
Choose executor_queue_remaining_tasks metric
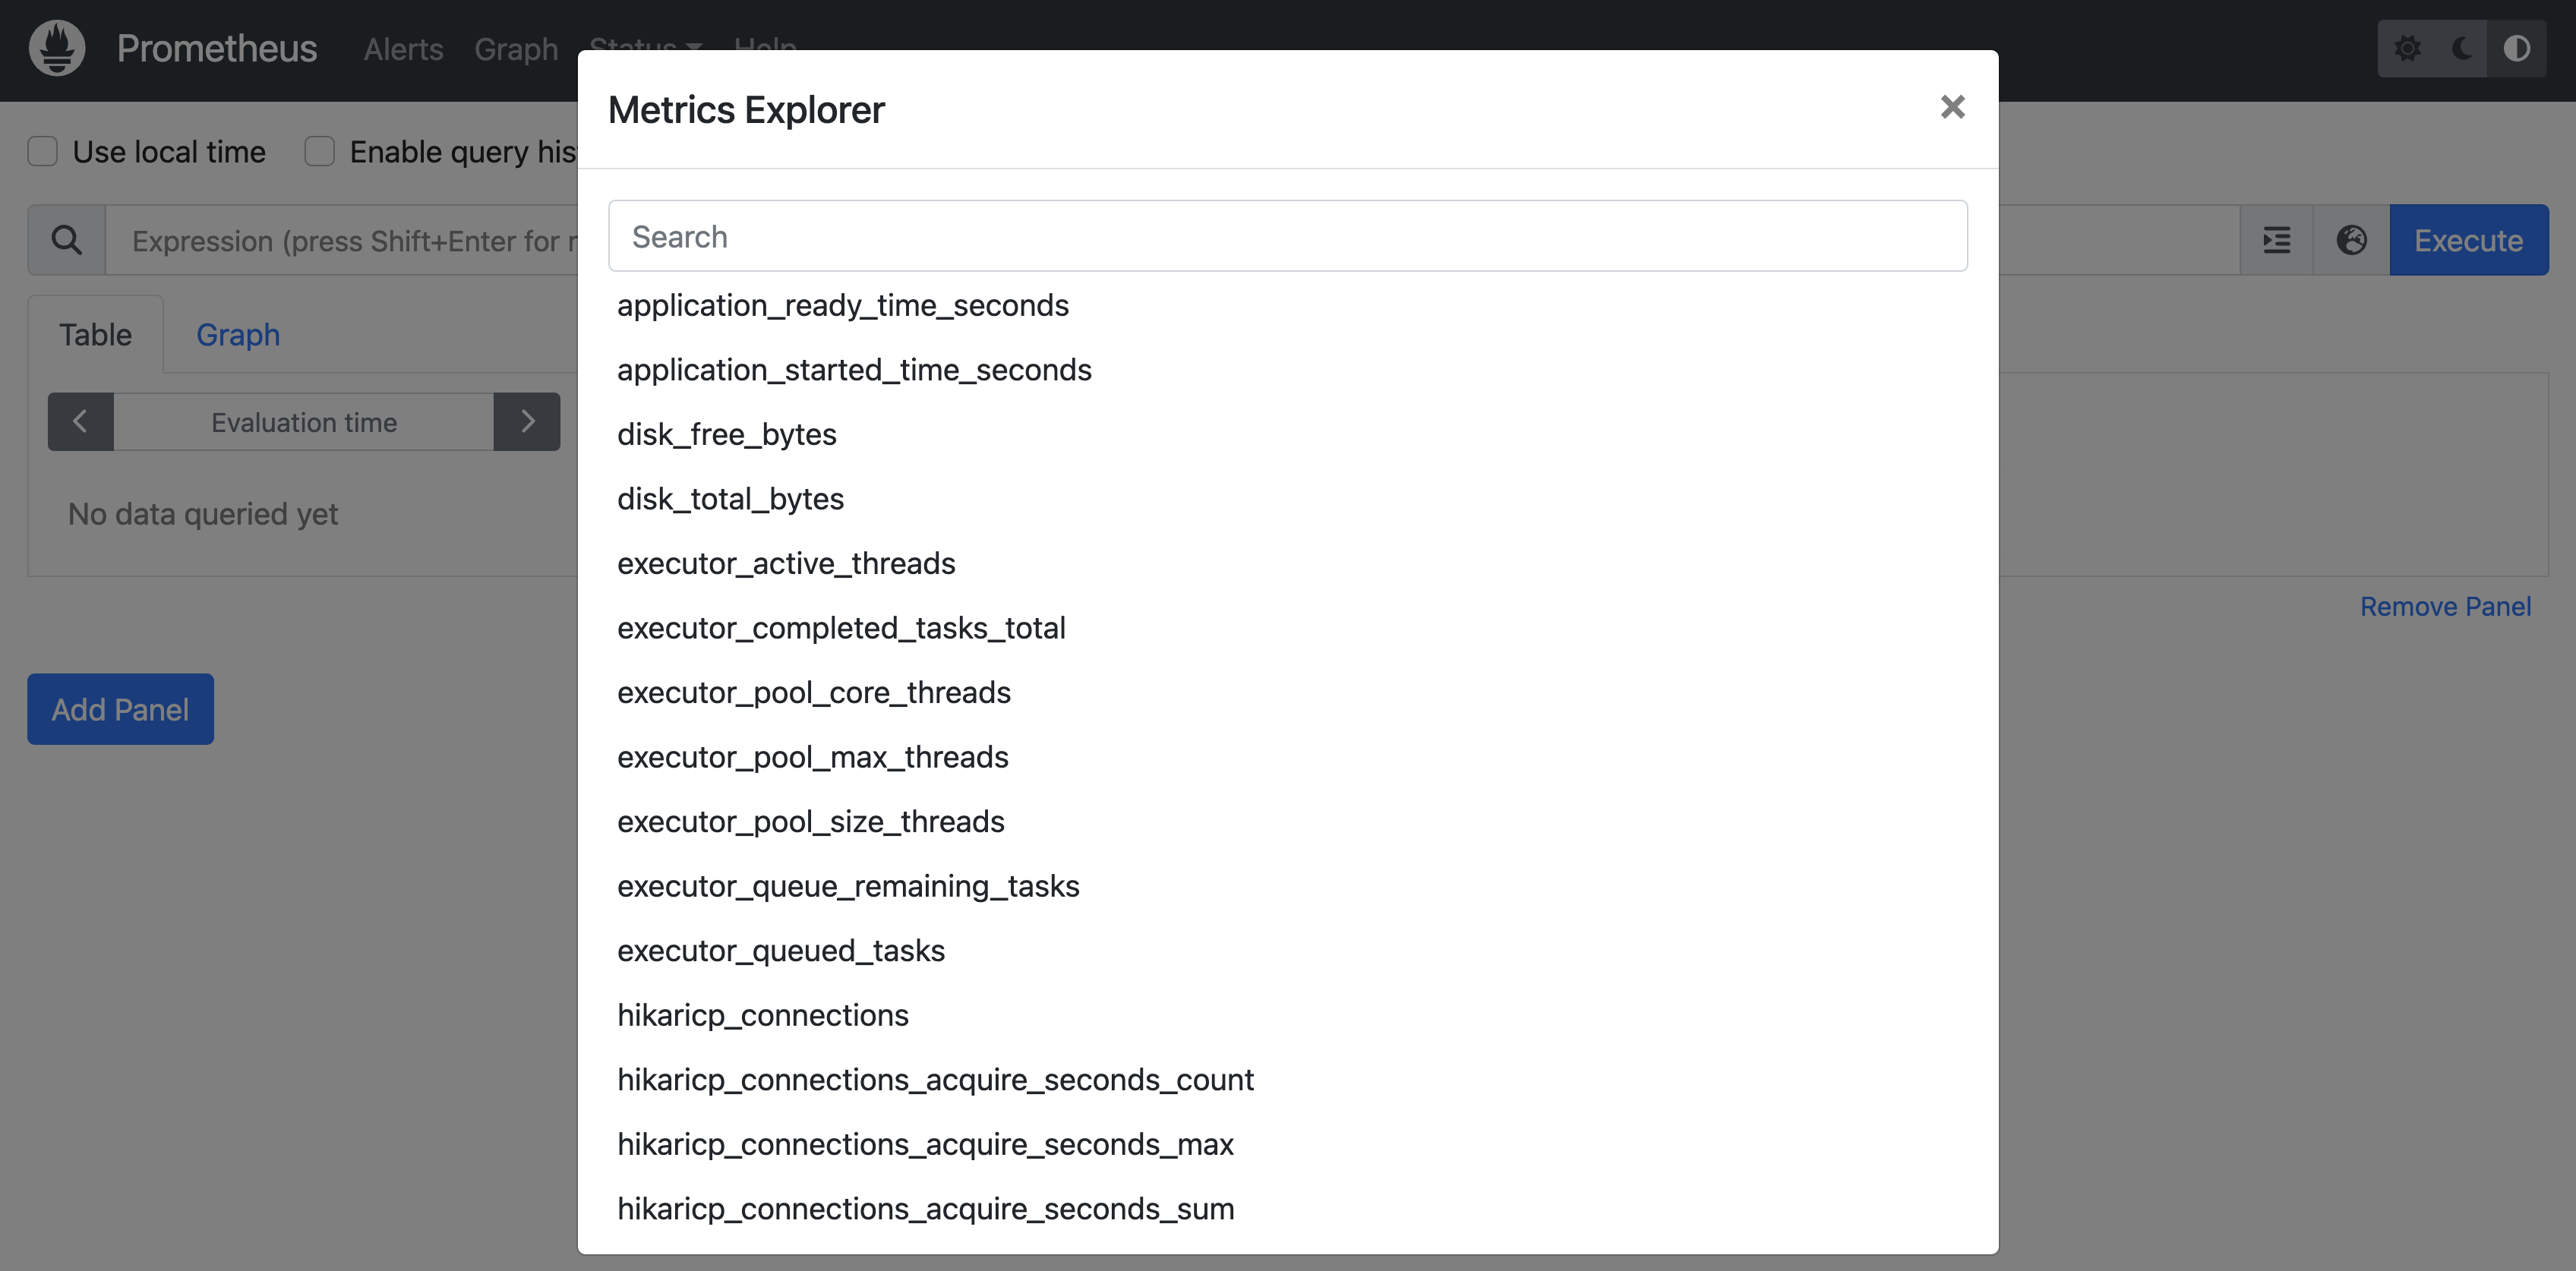click(x=848, y=886)
